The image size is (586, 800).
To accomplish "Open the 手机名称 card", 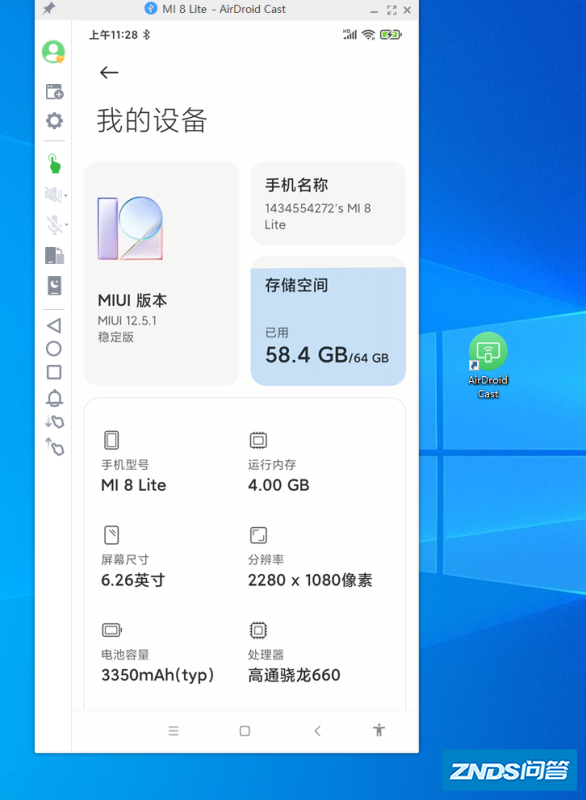I will [328, 203].
